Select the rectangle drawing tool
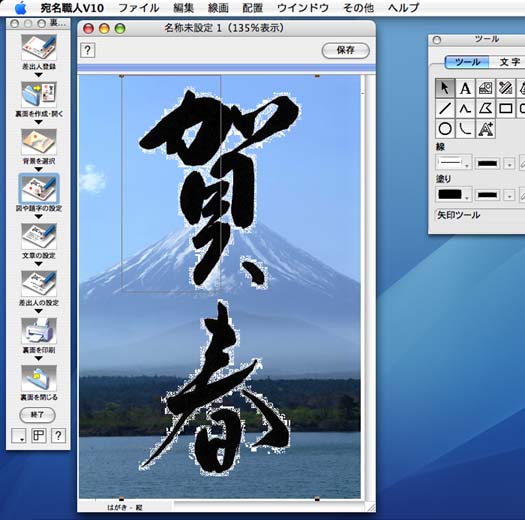 pos(505,108)
